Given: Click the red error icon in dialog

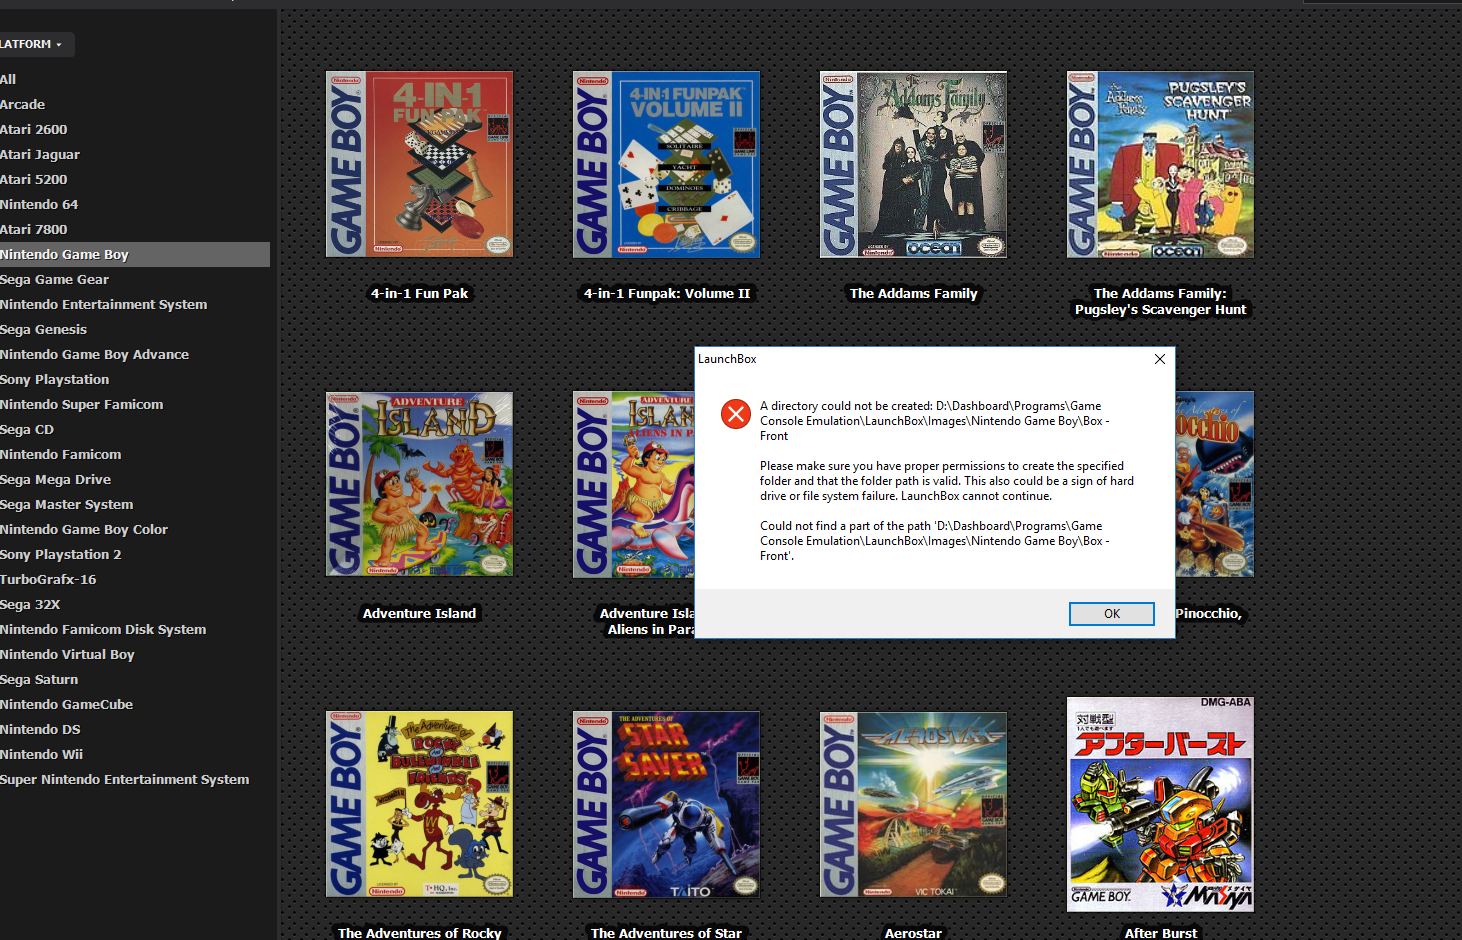Looking at the screenshot, I should 736,414.
